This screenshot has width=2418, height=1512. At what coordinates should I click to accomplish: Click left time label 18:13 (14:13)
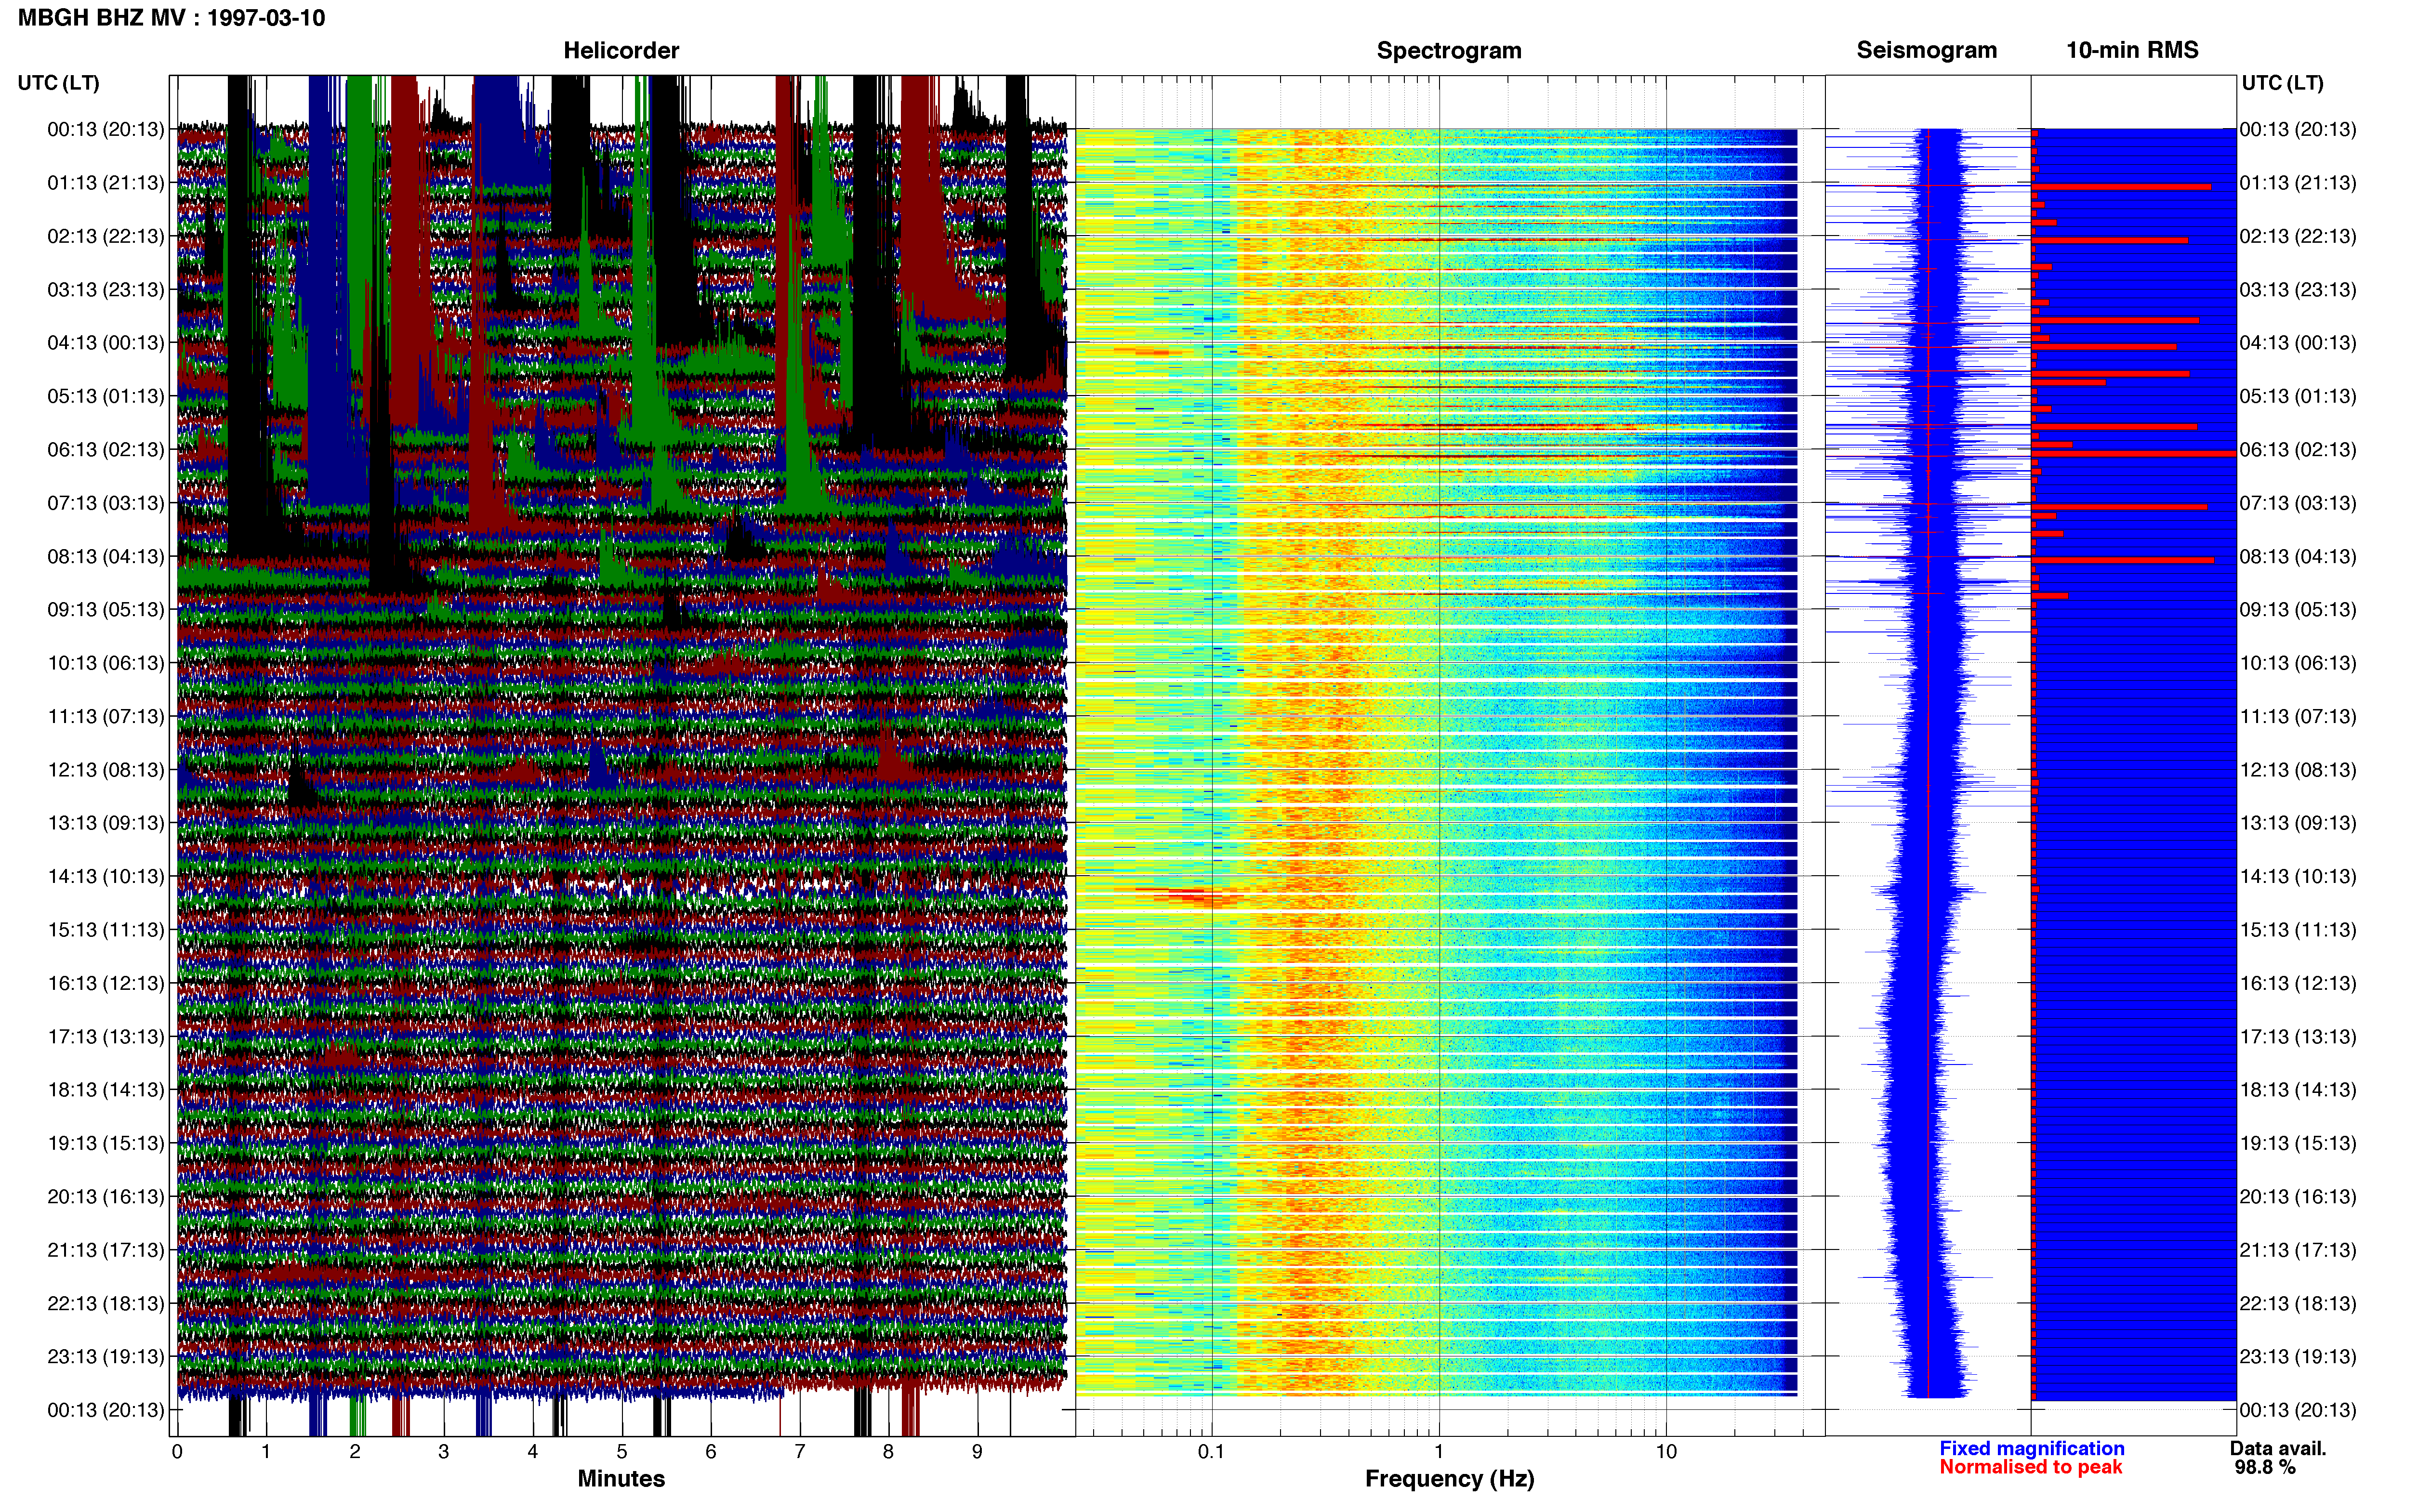click(x=106, y=1090)
